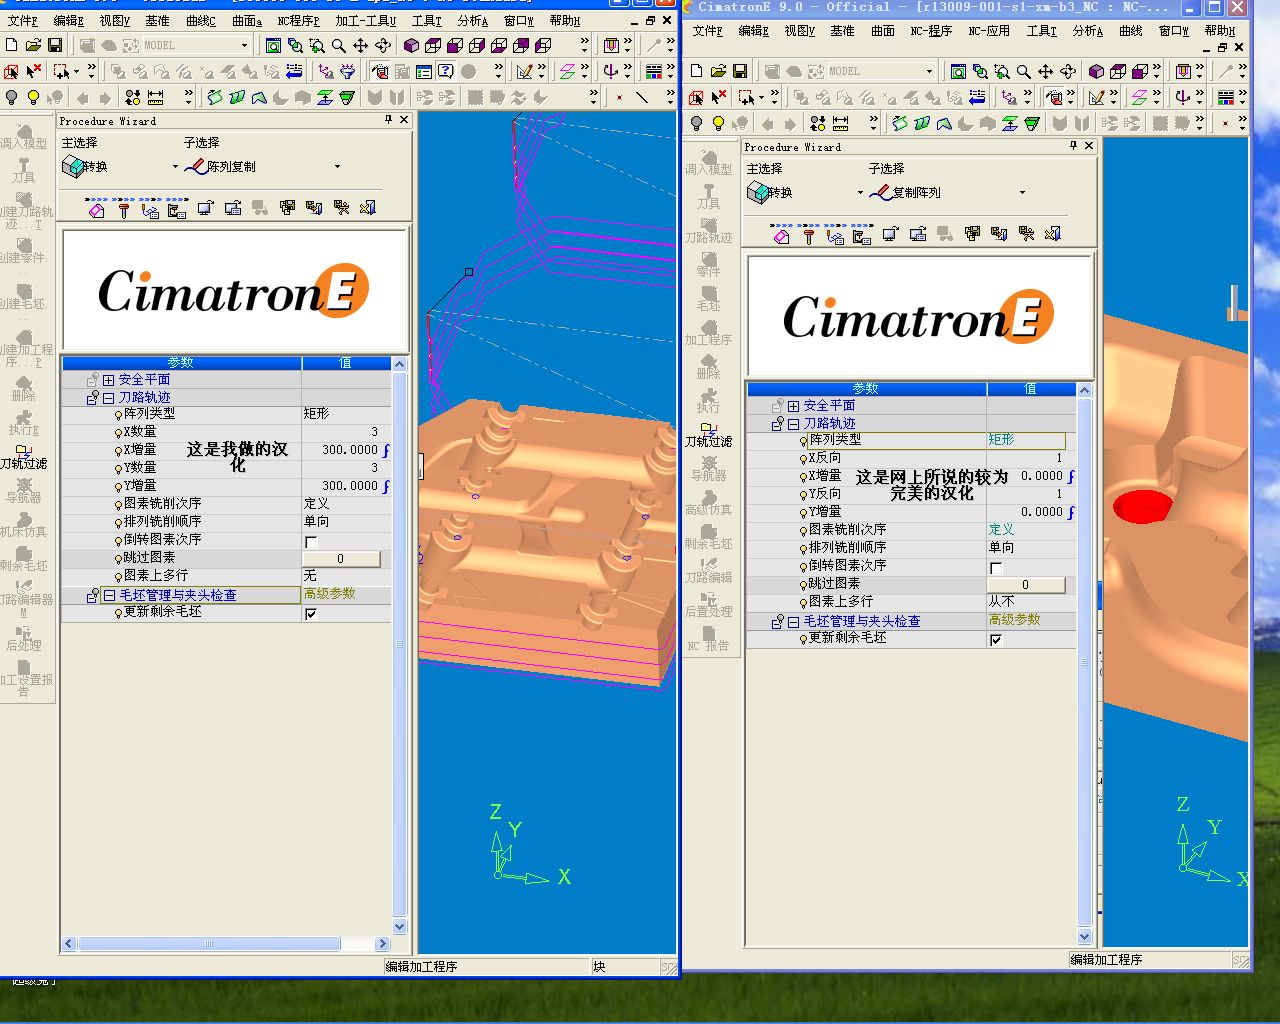Click 跳过图素 value button in right panel

[x=1026, y=585]
